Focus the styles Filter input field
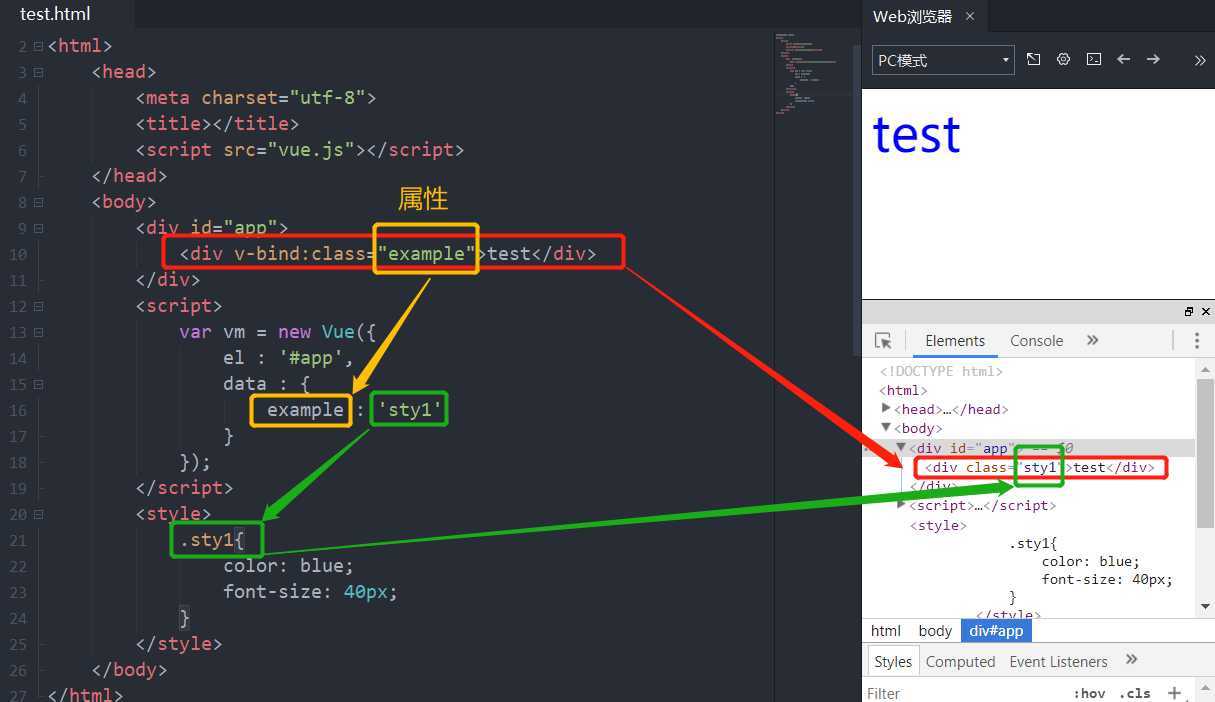1215x702 pixels. [964, 693]
